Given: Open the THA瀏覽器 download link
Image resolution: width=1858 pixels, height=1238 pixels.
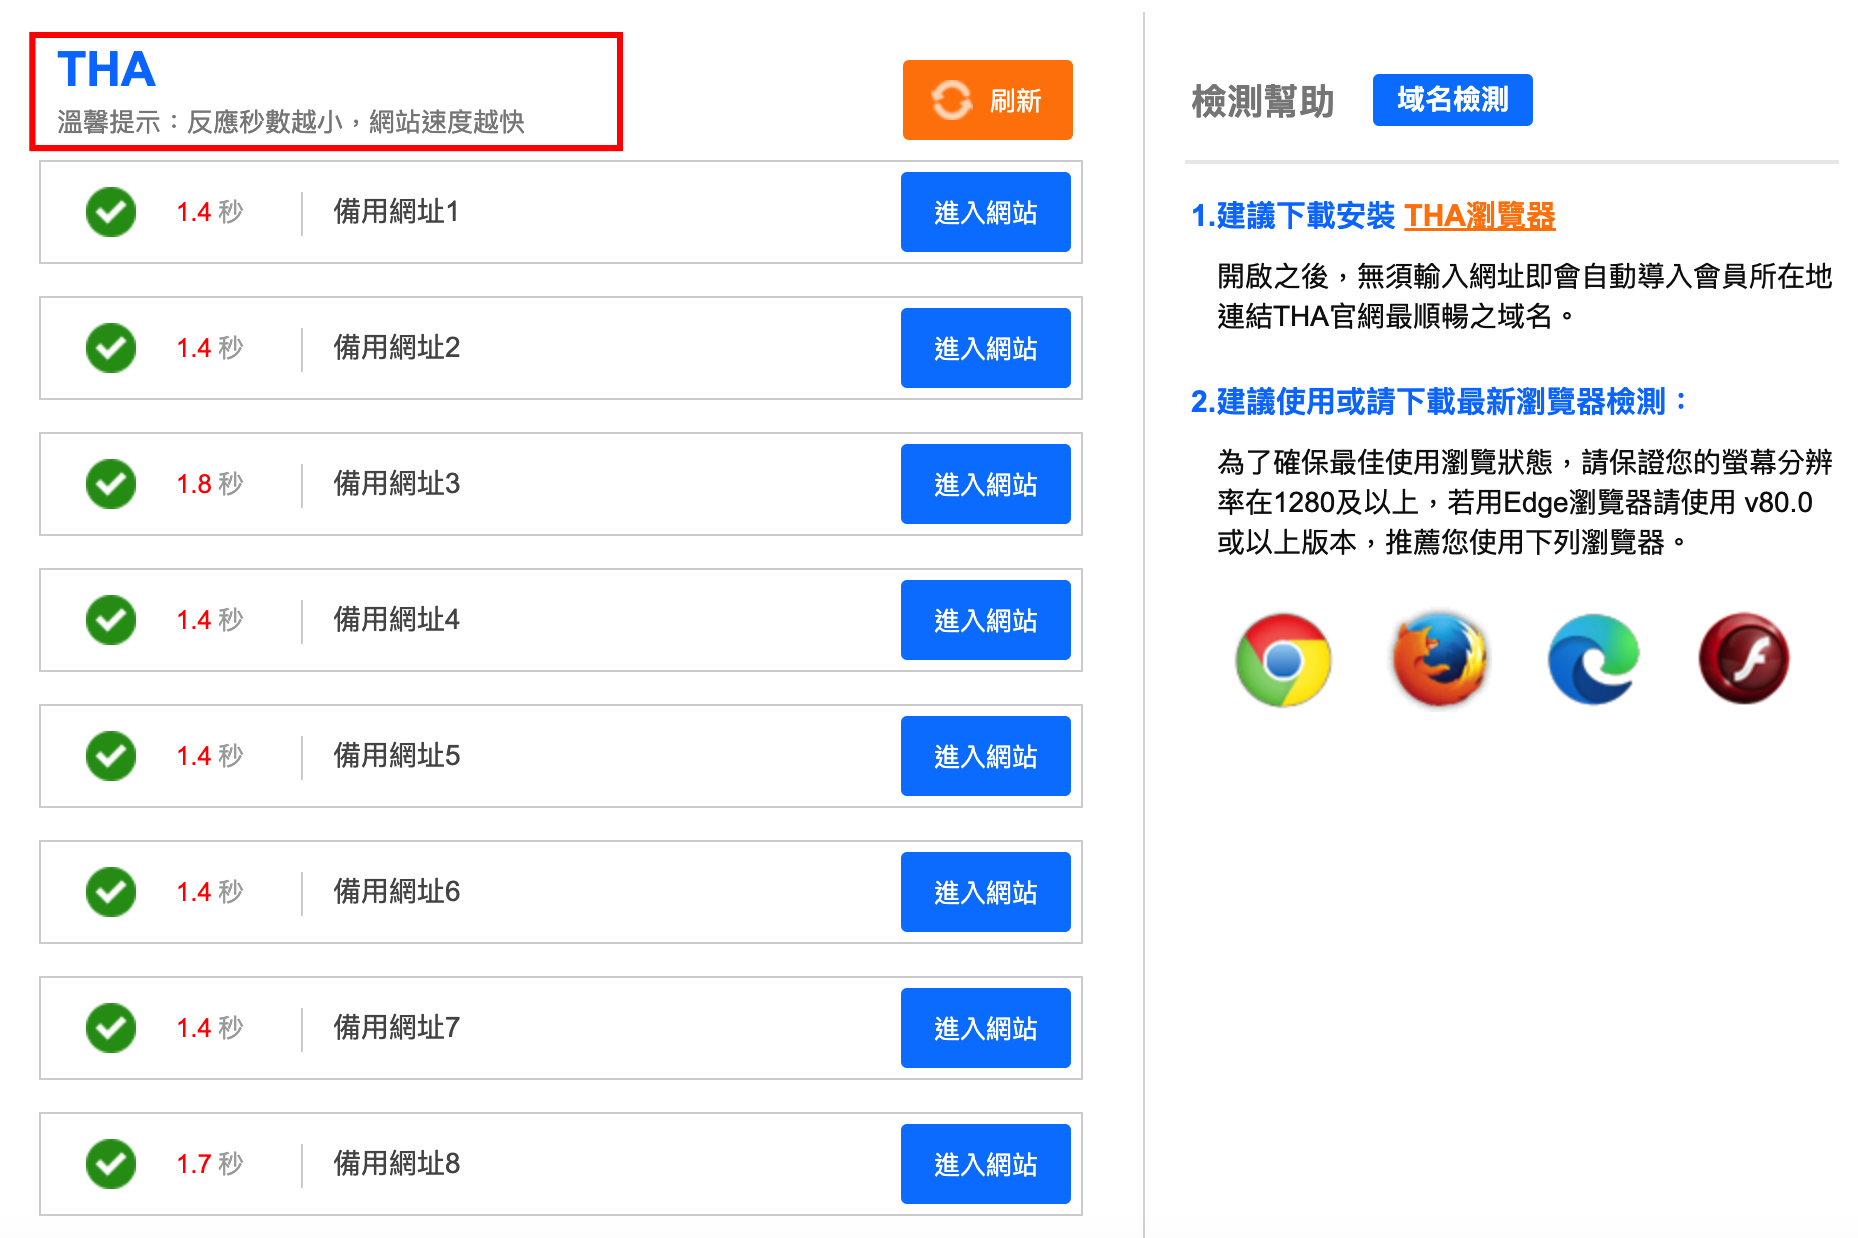Looking at the screenshot, I should click(x=1479, y=216).
